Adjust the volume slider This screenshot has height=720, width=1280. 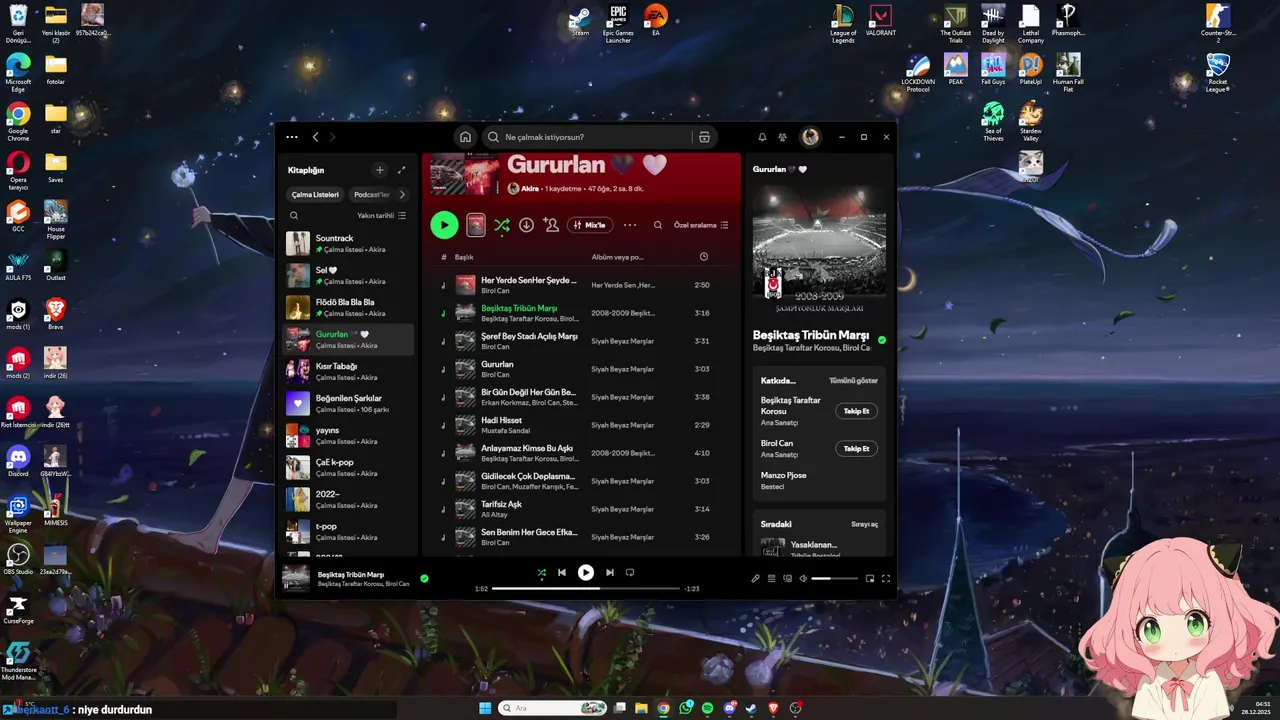click(x=834, y=578)
